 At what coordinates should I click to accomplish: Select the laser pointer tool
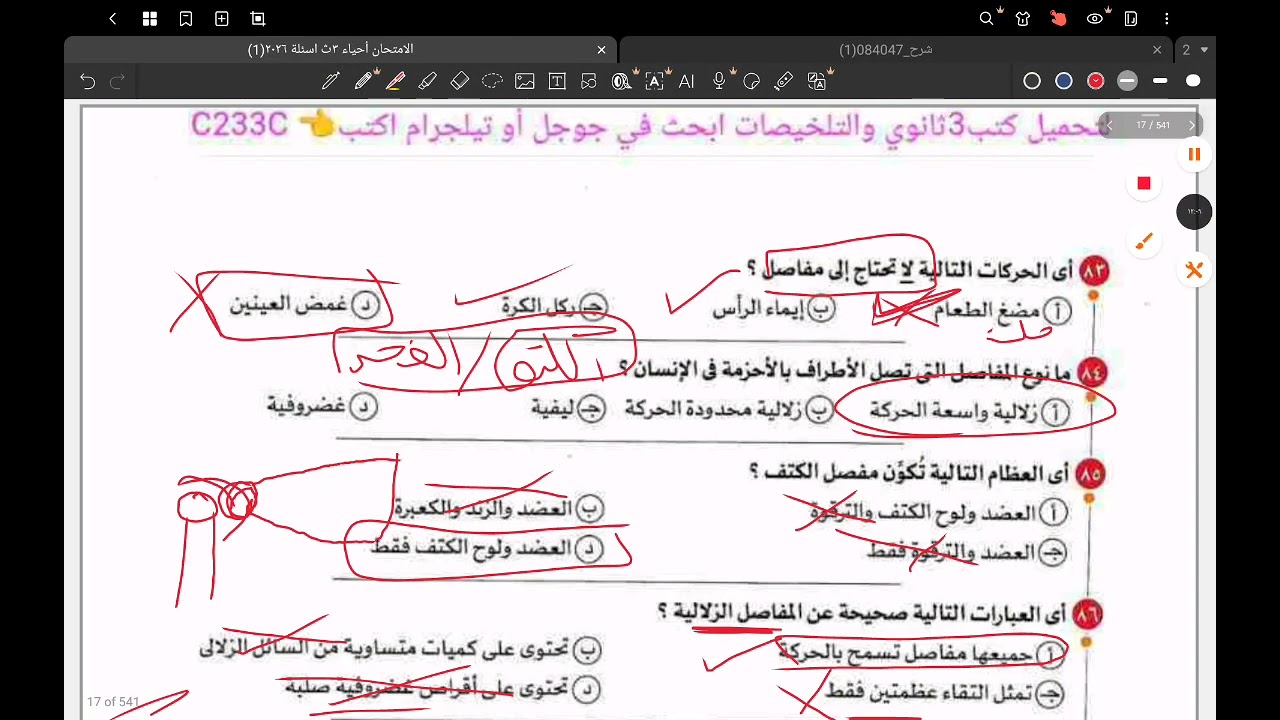(x=784, y=81)
